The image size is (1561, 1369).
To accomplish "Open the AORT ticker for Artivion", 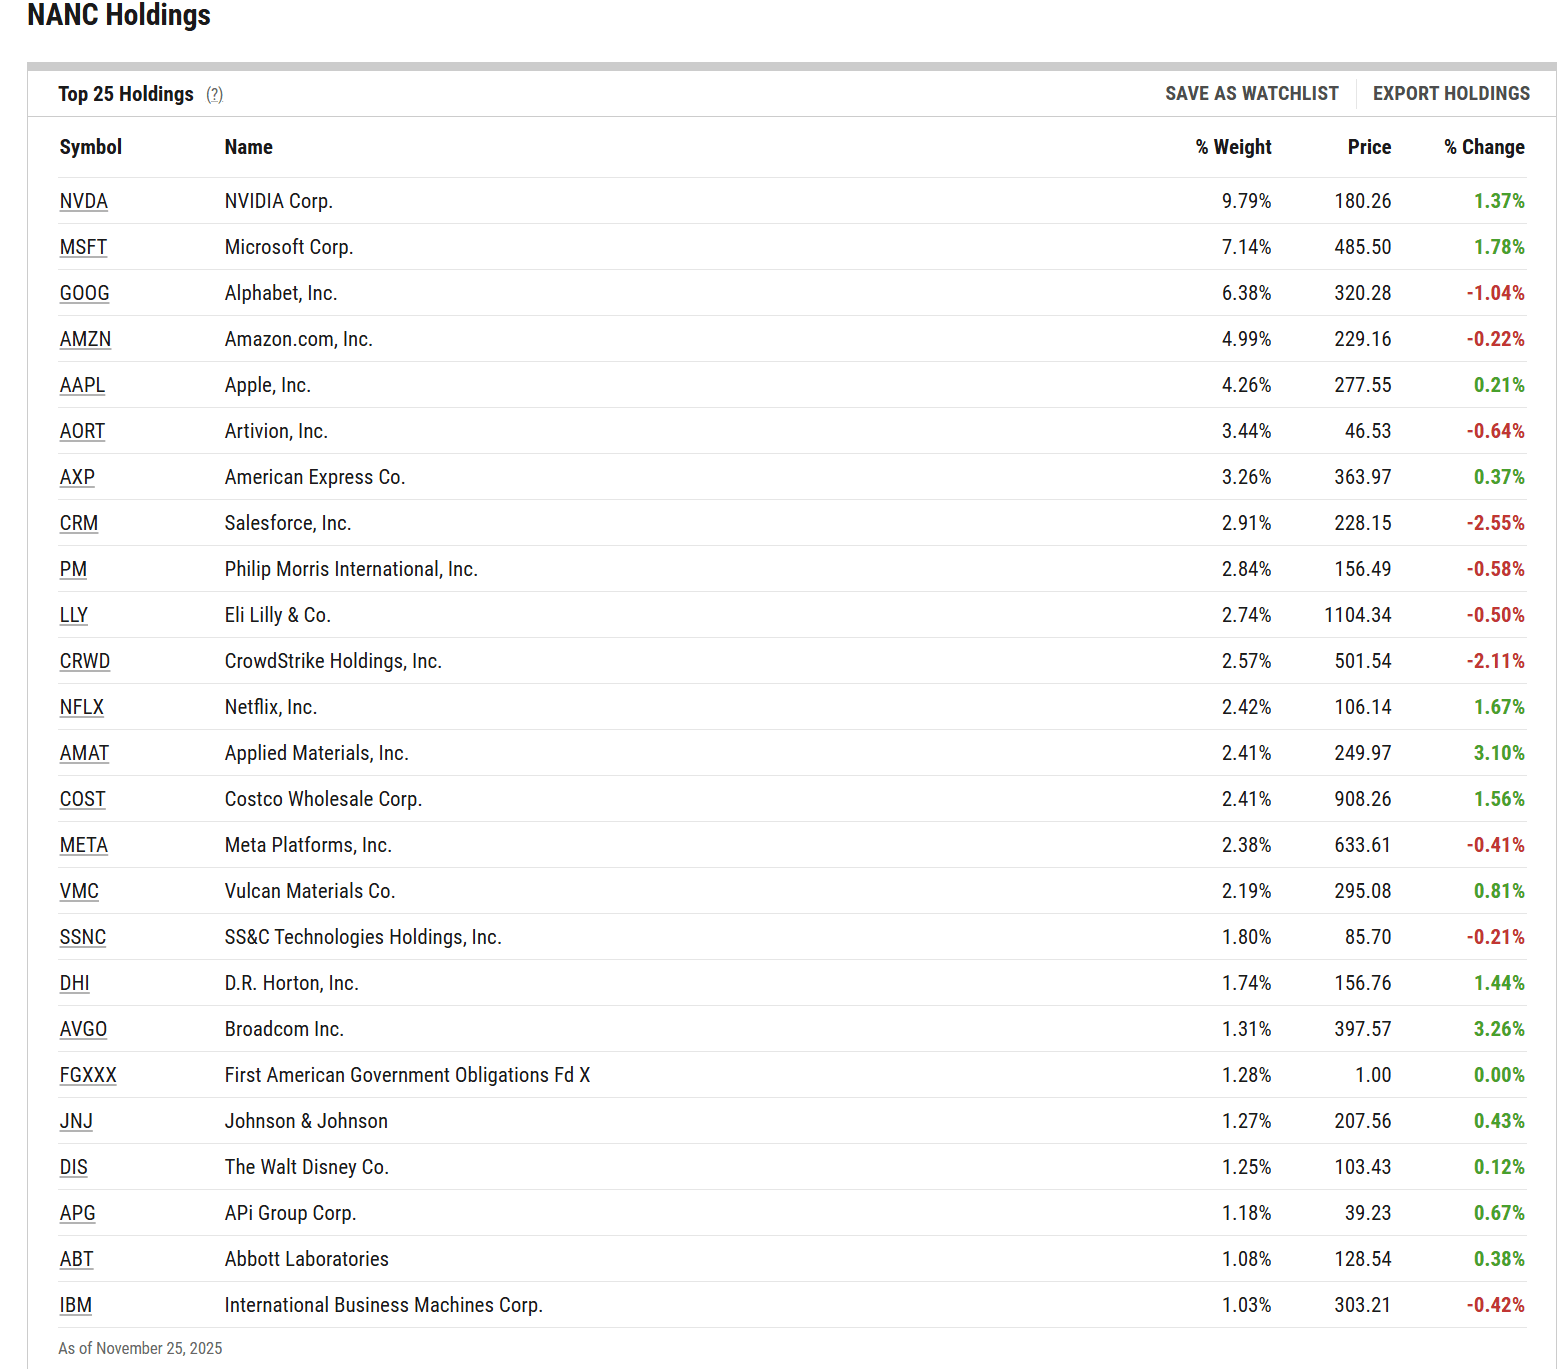I will tap(82, 431).
